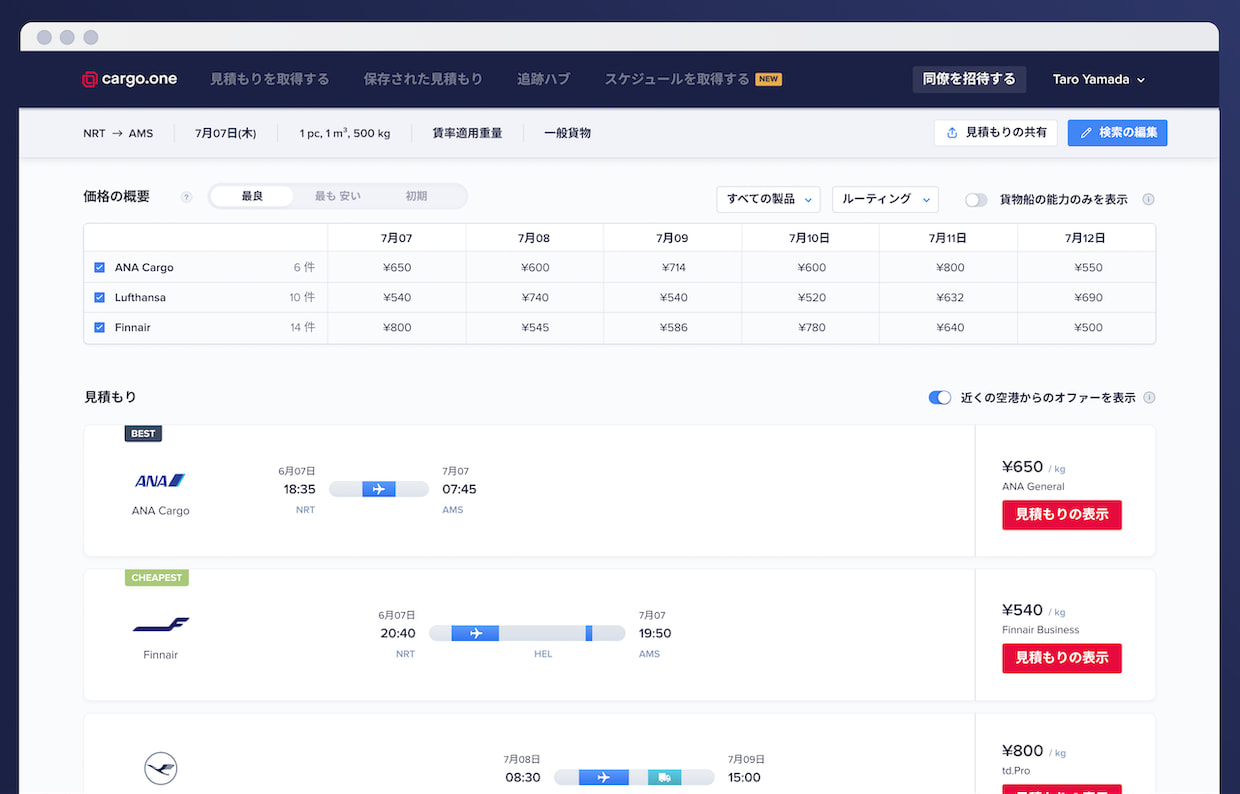
Task: Click the ANA Cargo route progress bar
Action: tap(379, 489)
